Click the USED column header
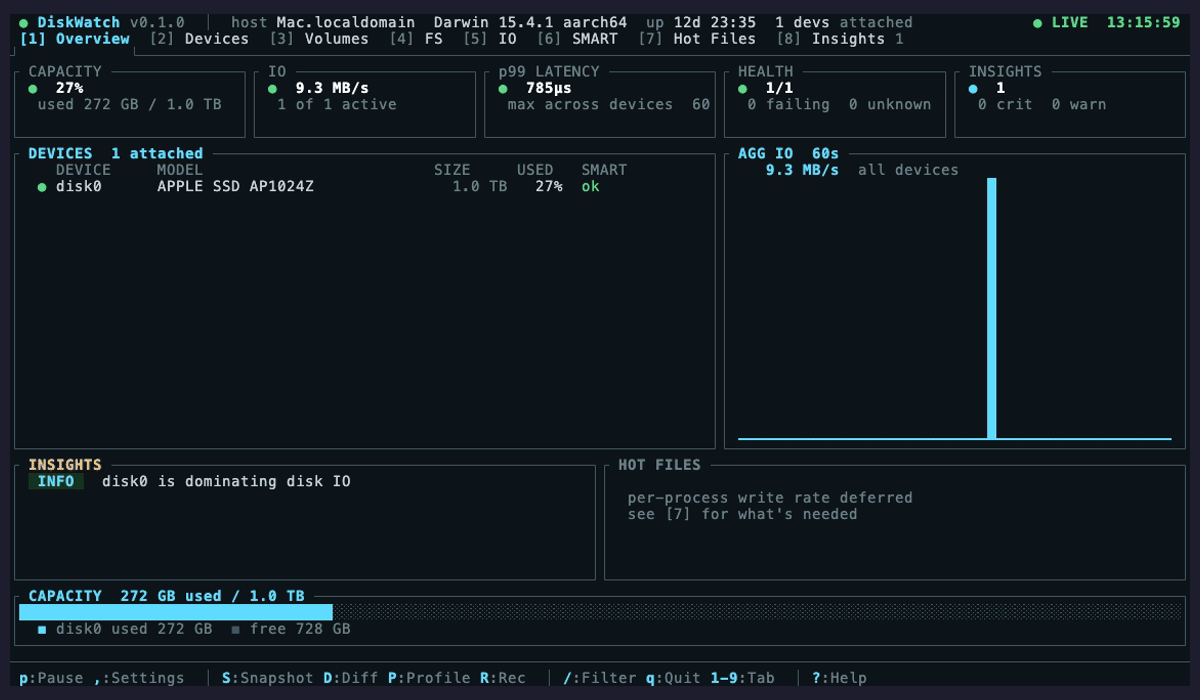1200x700 pixels. pos(535,170)
